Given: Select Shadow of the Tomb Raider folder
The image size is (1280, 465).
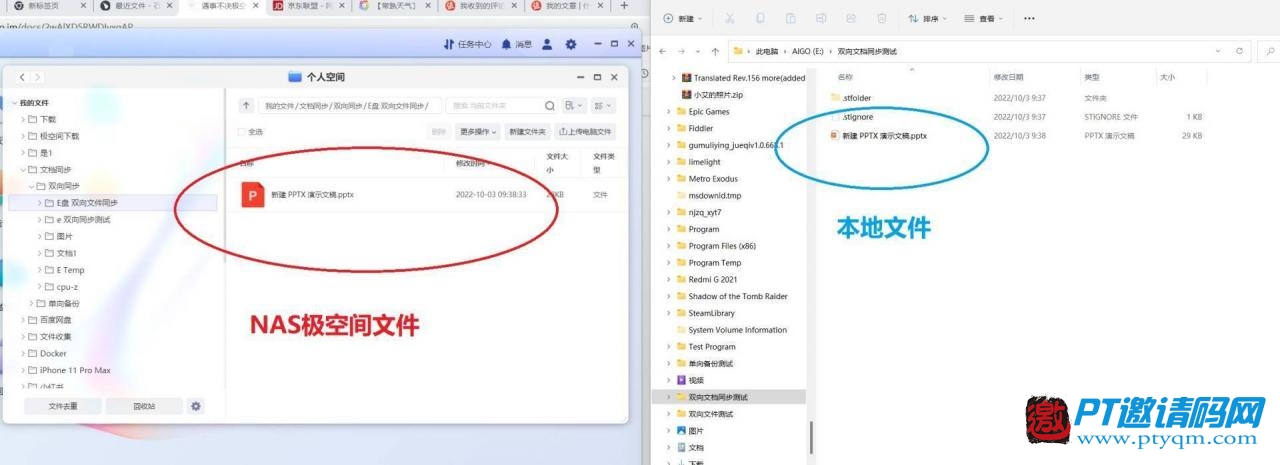Looking at the screenshot, I should tap(738, 296).
